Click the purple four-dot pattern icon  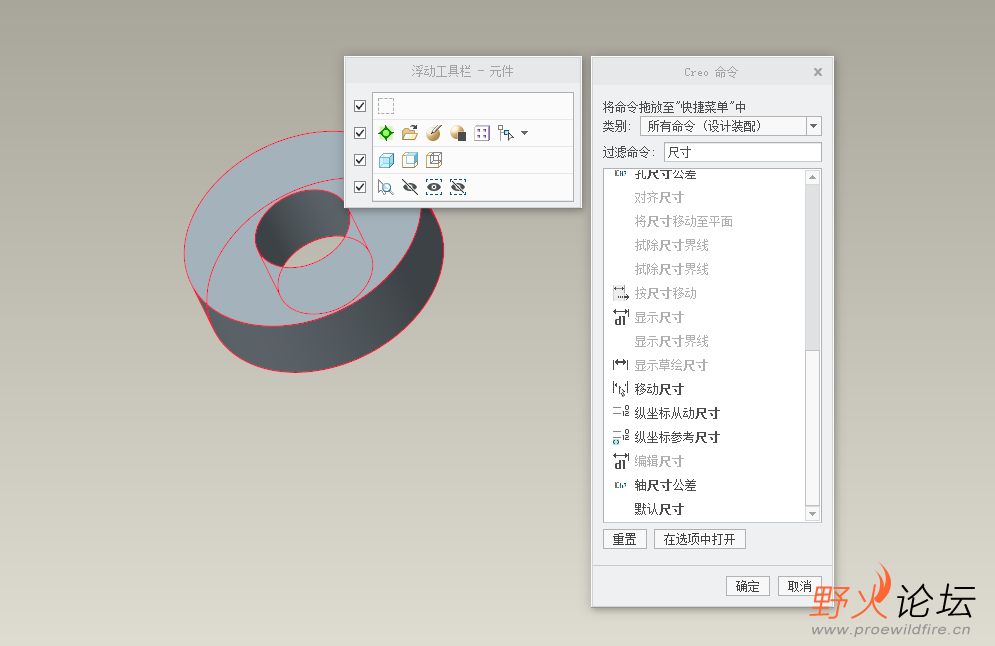482,133
